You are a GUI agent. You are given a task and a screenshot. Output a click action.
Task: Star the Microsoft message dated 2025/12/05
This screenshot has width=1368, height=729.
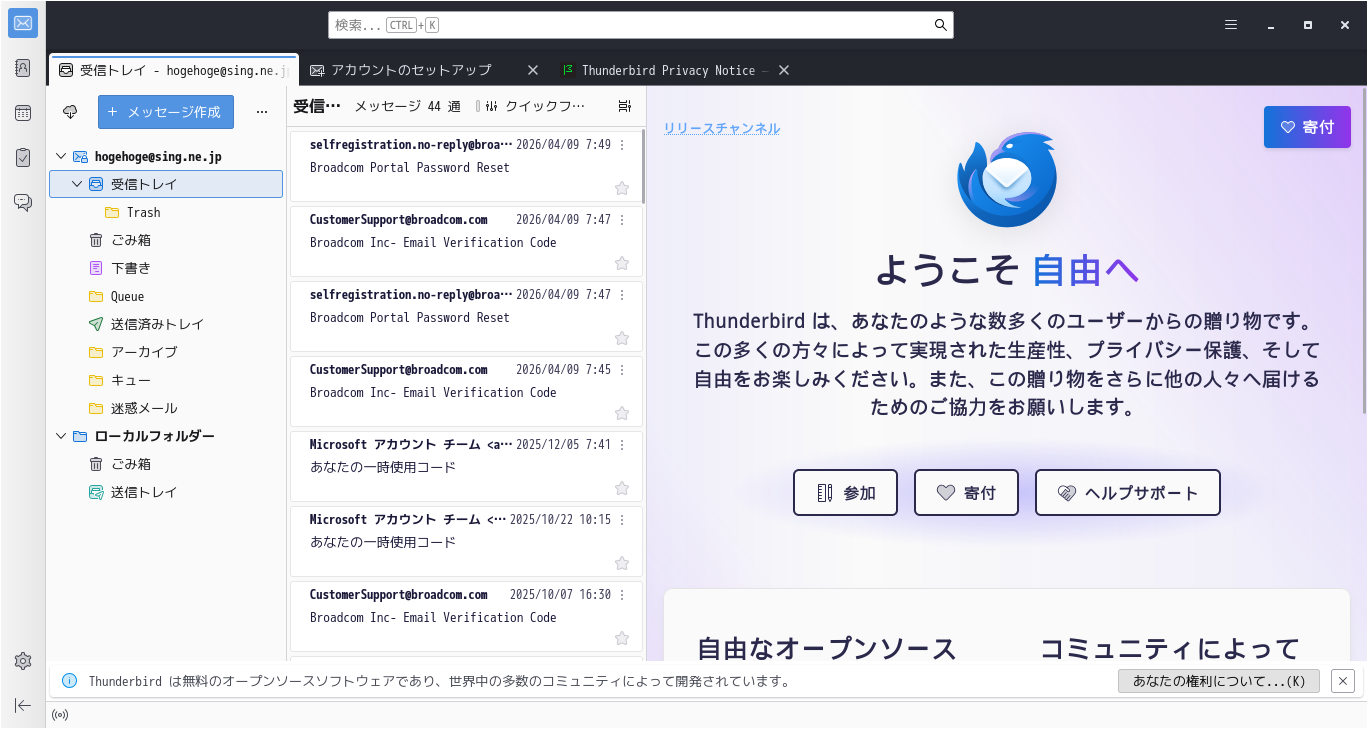point(622,488)
